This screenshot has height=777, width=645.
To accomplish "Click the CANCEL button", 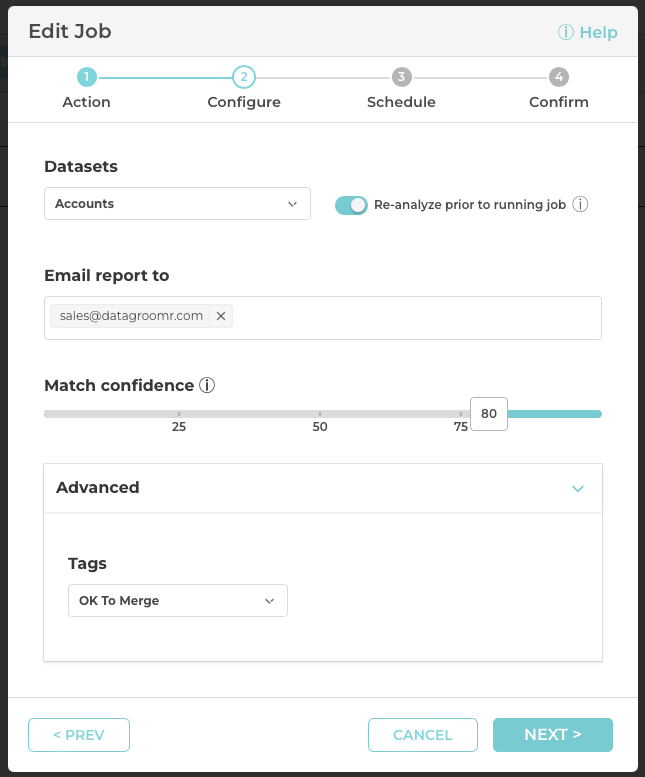I will [422, 735].
